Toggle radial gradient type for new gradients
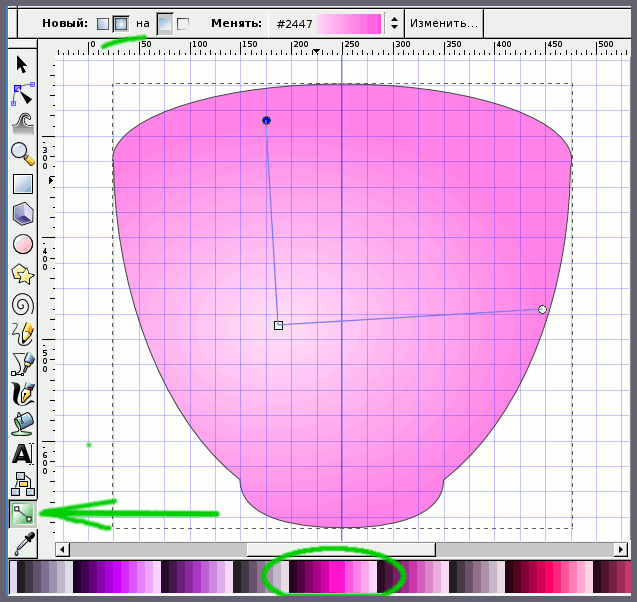 click(x=121, y=23)
